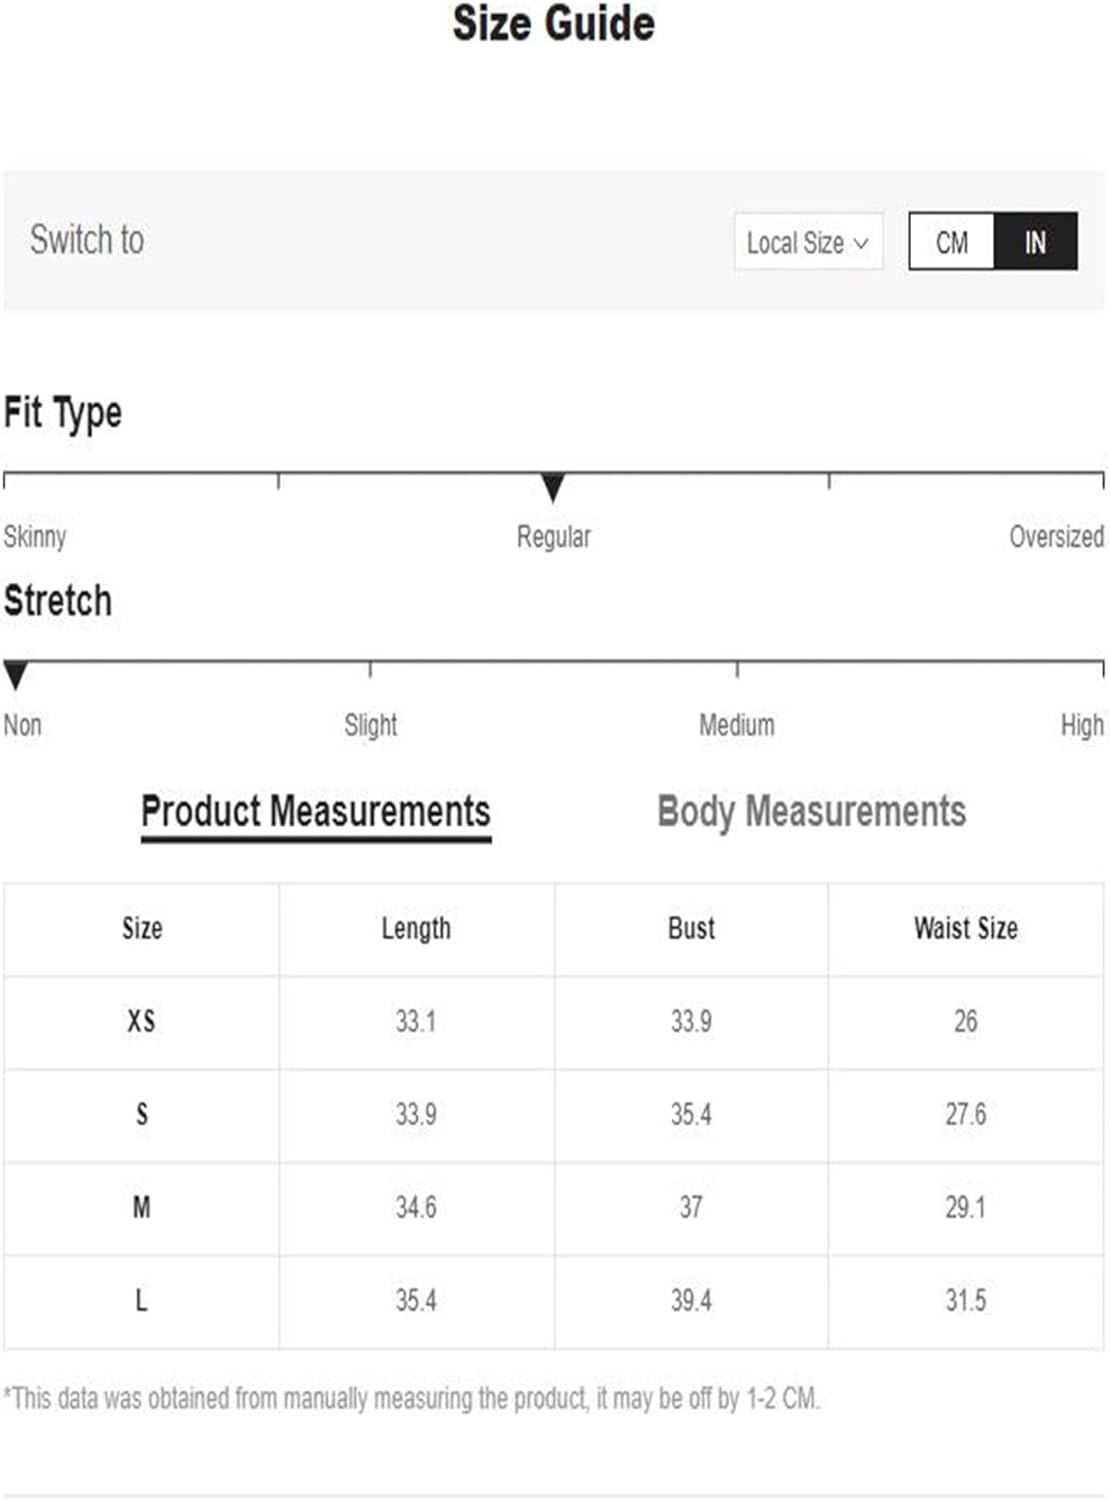The width and height of the screenshot is (1110, 1500).
Task: Click the Slight stretch label
Action: [371, 725]
